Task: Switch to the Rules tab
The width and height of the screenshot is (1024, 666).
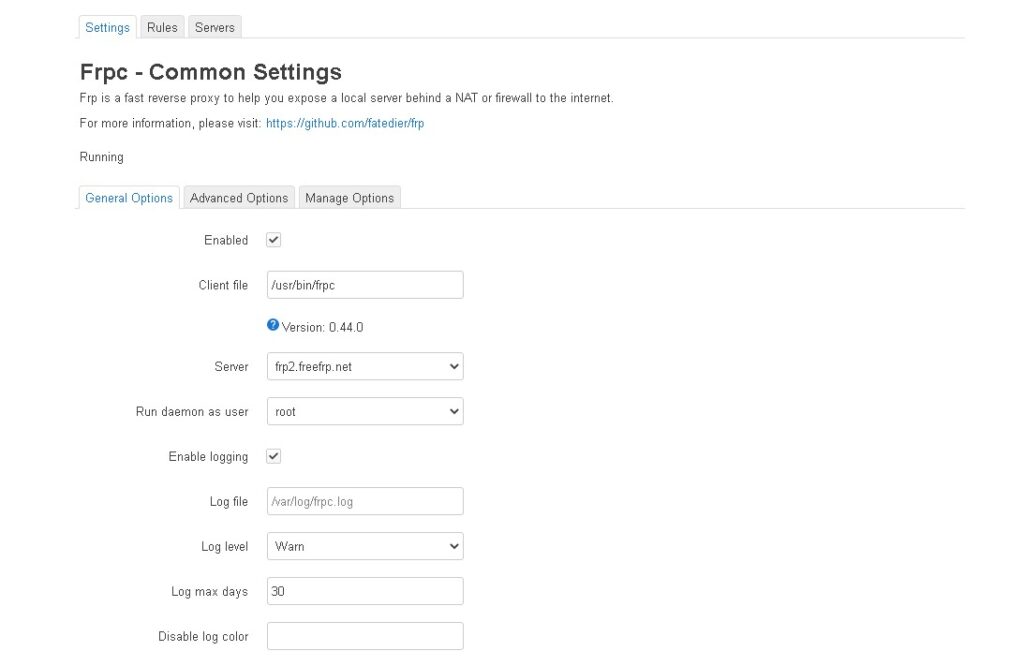Action: coord(162,27)
